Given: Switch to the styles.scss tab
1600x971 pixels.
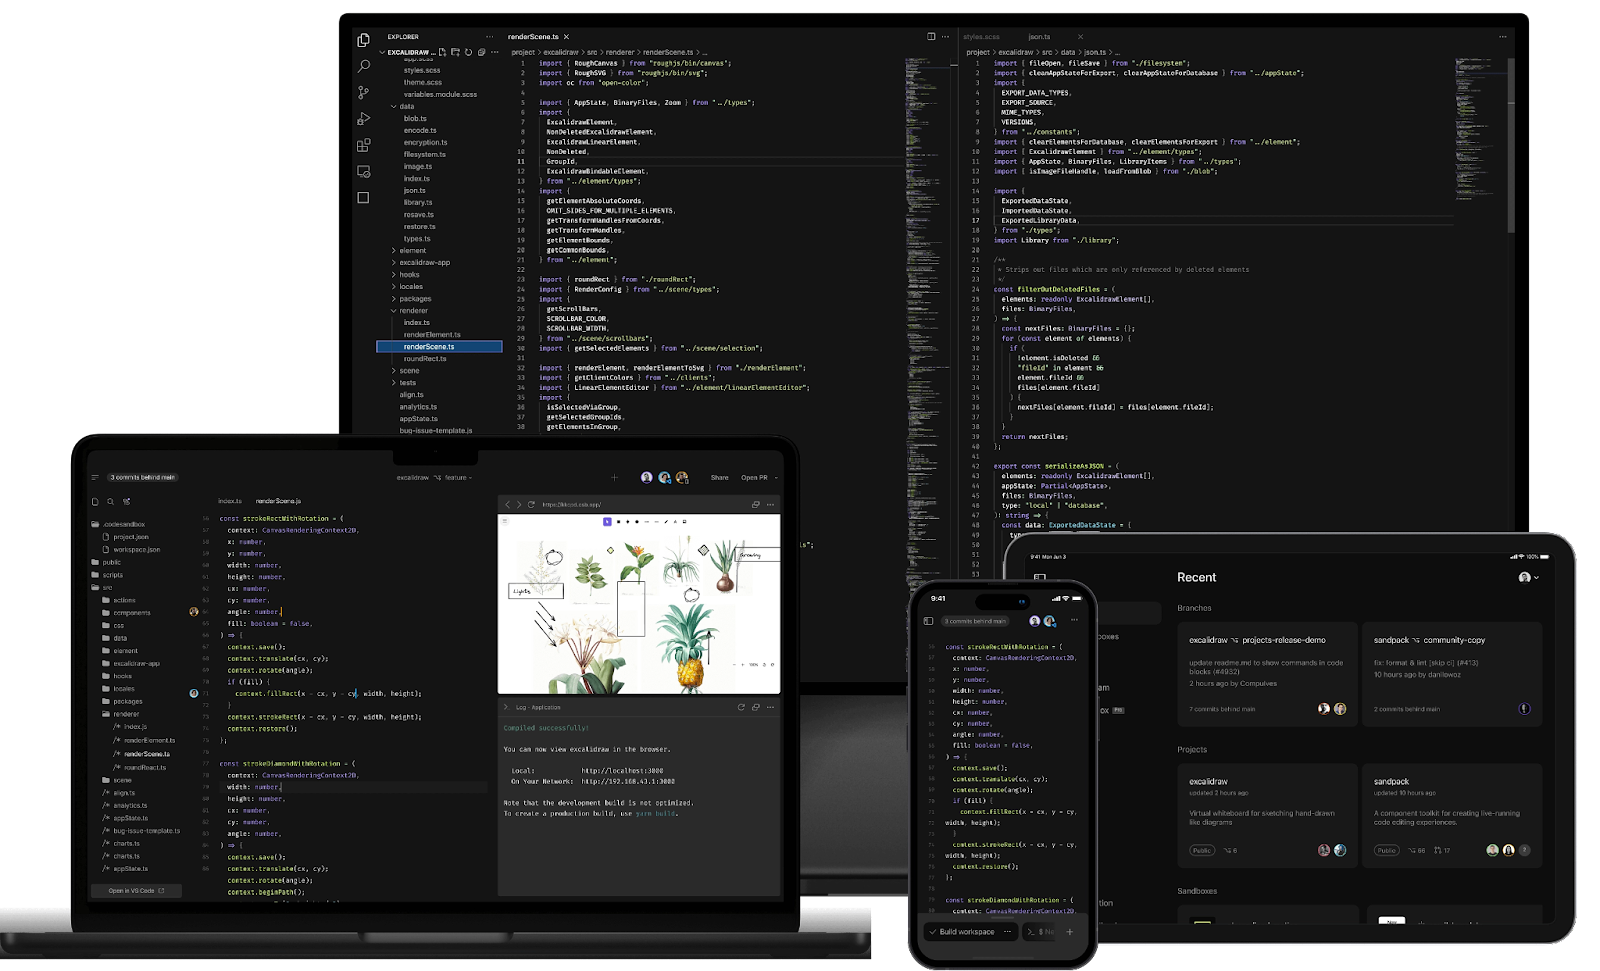Looking at the screenshot, I should (982, 36).
